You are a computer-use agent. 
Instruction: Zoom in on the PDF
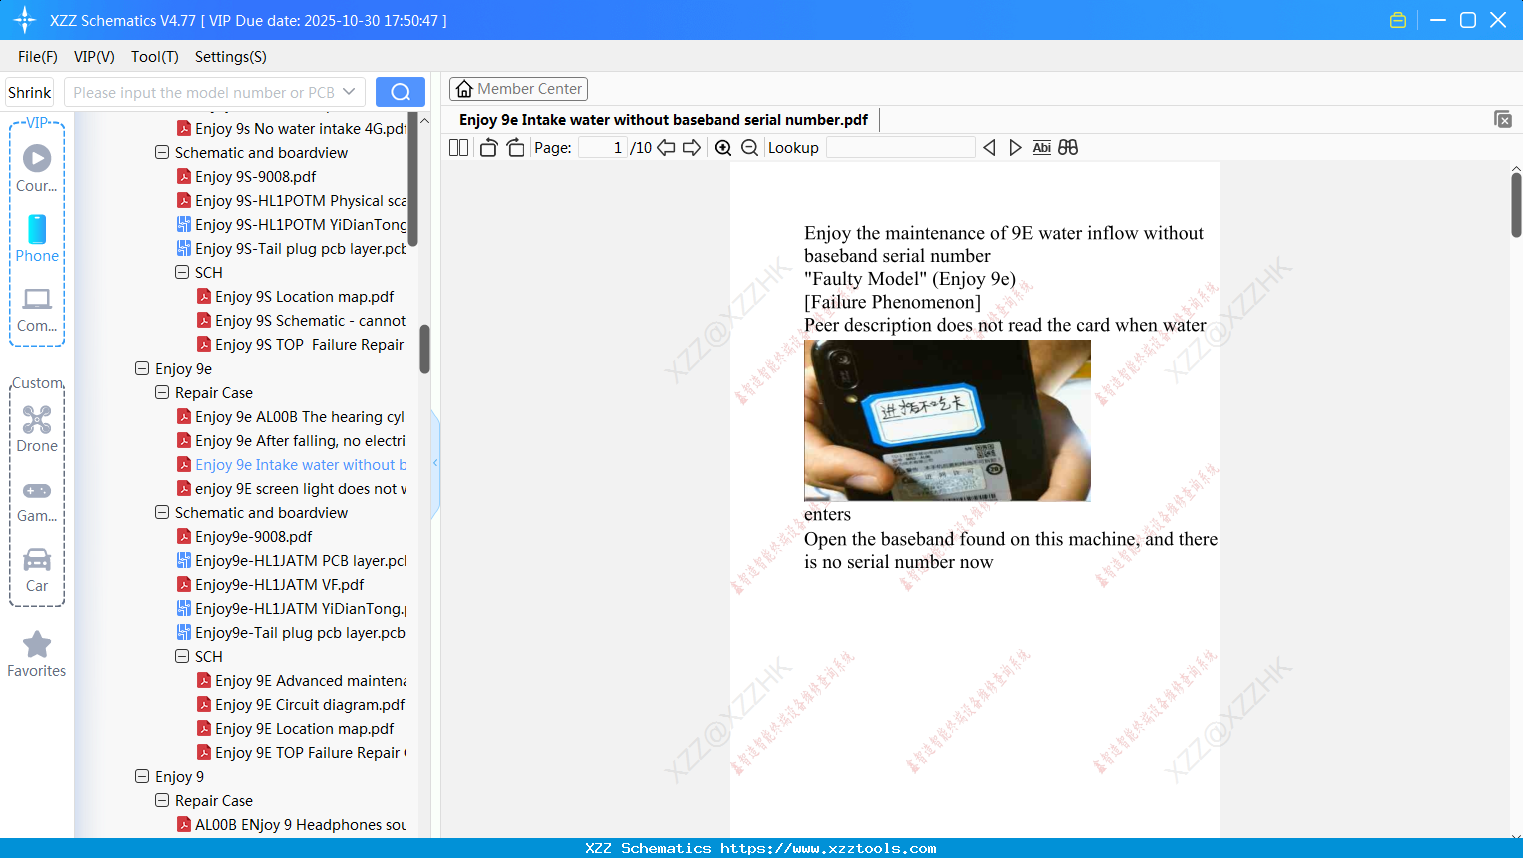723,147
